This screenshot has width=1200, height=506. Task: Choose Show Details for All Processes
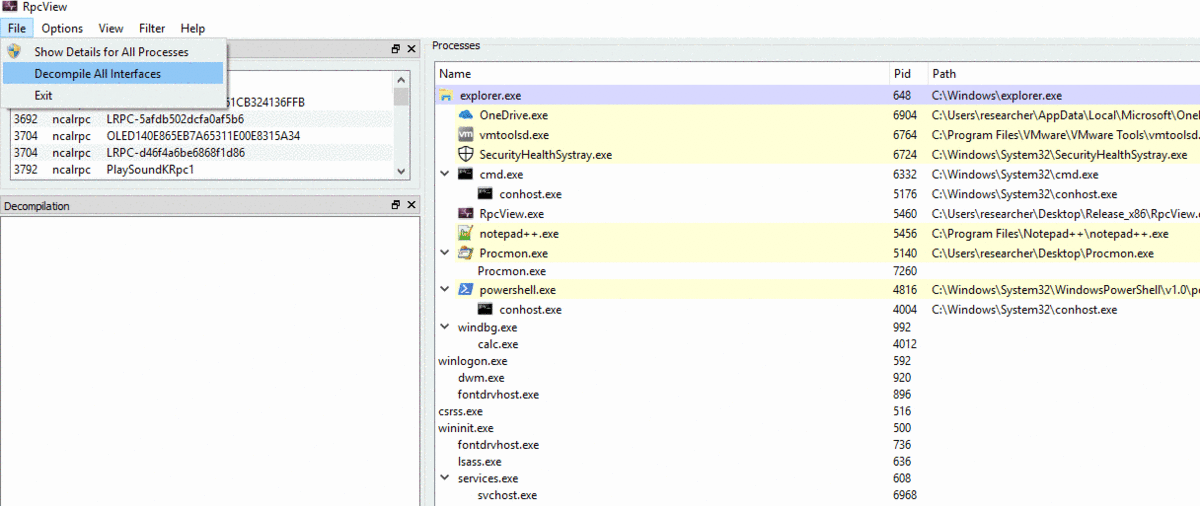pyautogui.click(x=111, y=52)
